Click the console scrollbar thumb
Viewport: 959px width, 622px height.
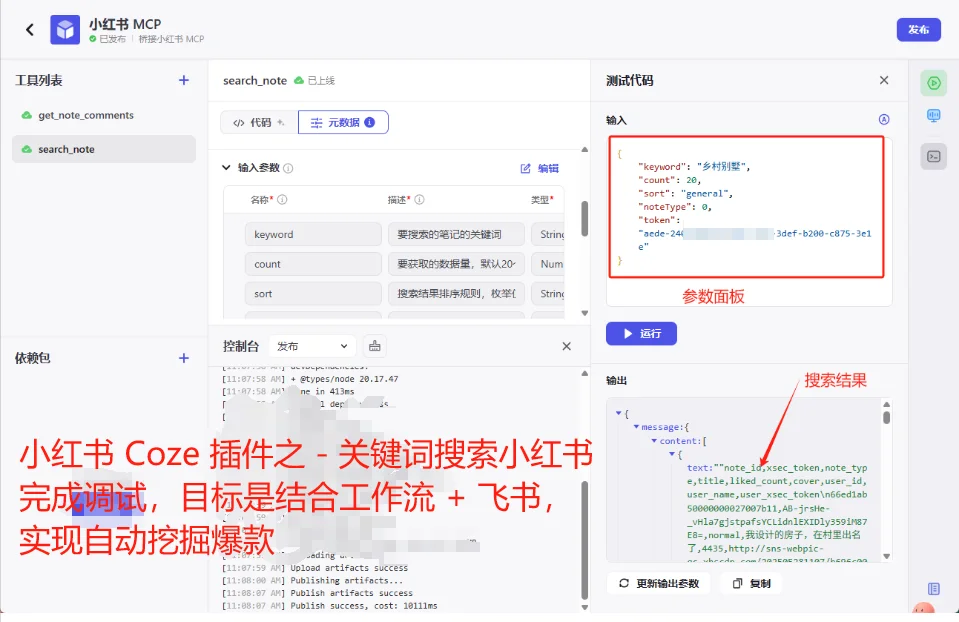pyautogui.click(x=585, y=539)
